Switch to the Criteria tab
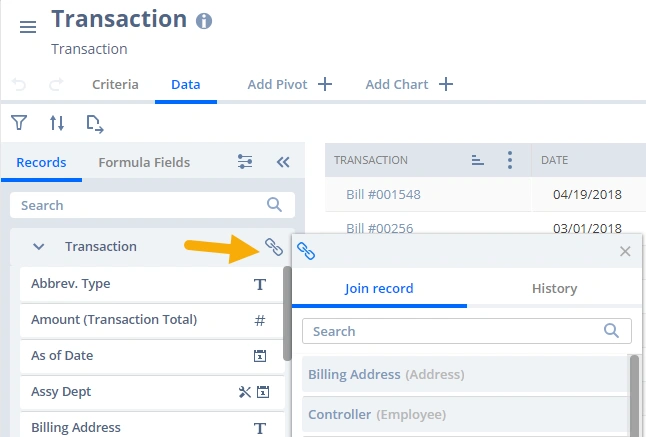This screenshot has width=646, height=437. coord(115,85)
